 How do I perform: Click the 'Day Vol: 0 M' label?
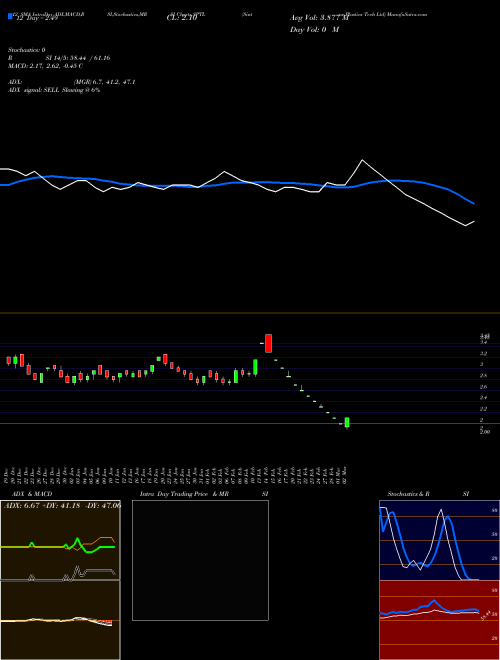314,30
